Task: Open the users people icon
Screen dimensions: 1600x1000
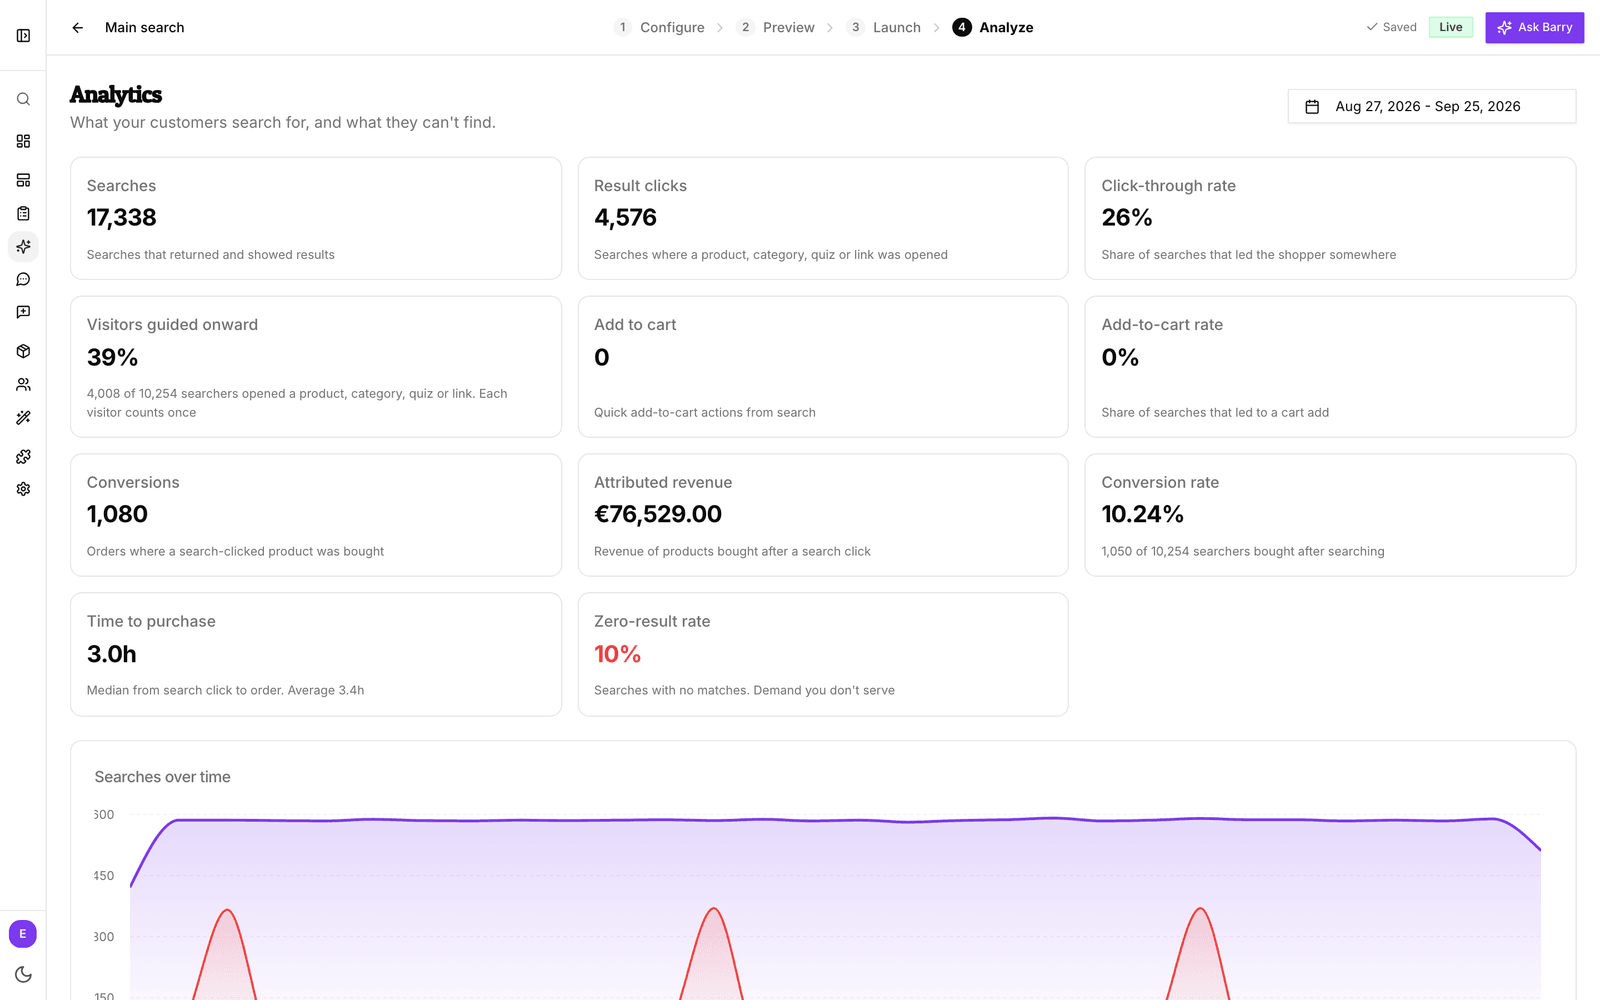Action: point(23,384)
